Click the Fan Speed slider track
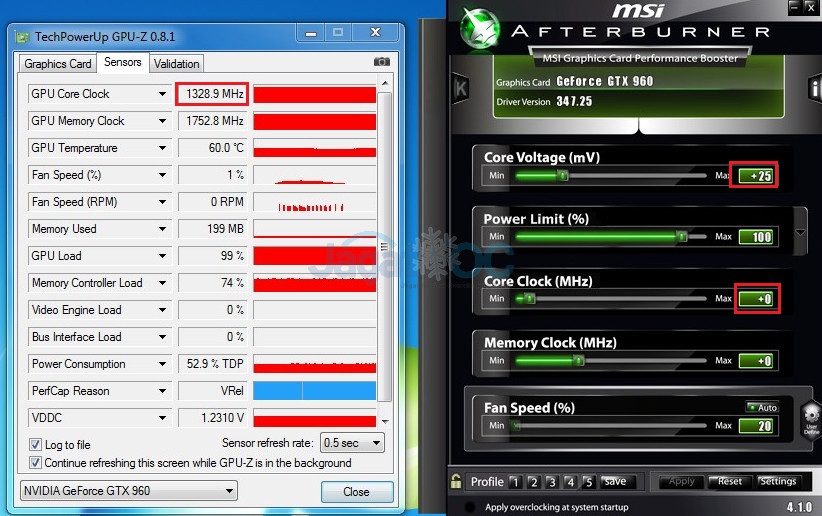The width and height of the screenshot is (822, 516). click(x=610, y=425)
